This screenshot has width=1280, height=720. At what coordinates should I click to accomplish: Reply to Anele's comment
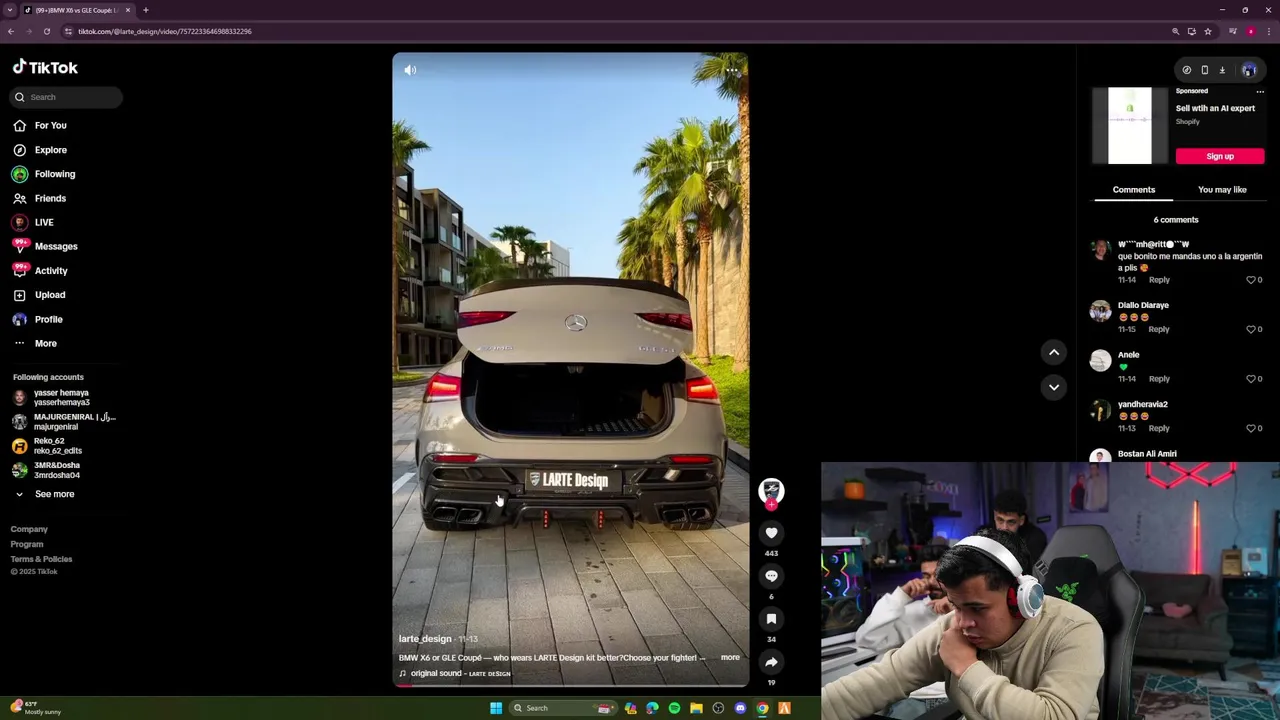click(x=1159, y=379)
